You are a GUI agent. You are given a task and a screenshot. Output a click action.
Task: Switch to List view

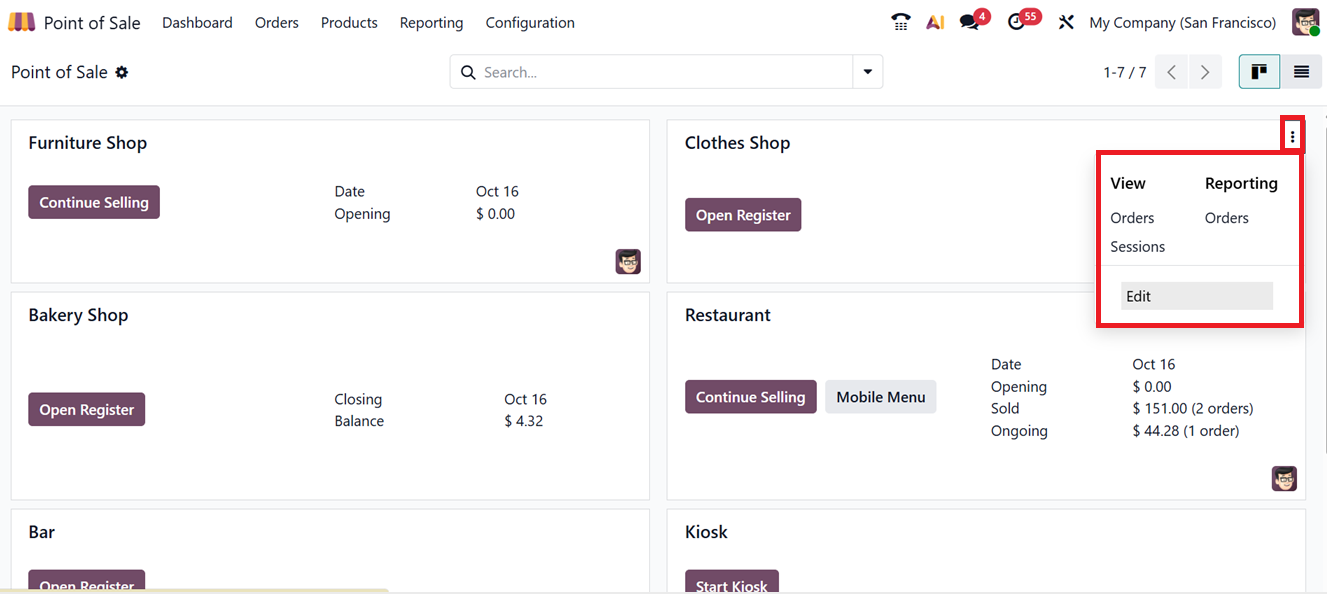pyautogui.click(x=1301, y=72)
